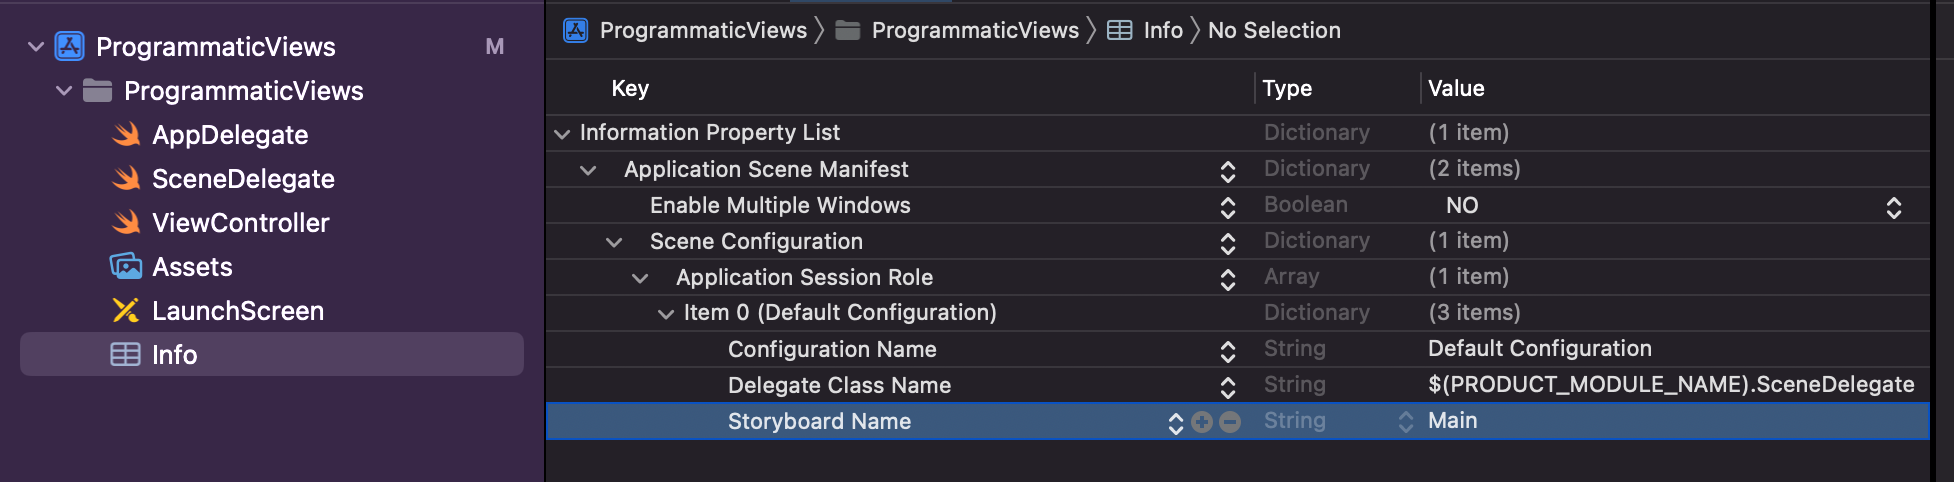Viewport: 1954px width, 482px height.
Task: Click the SceneDelegate Swift file icon
Action: tap(126, 179)
